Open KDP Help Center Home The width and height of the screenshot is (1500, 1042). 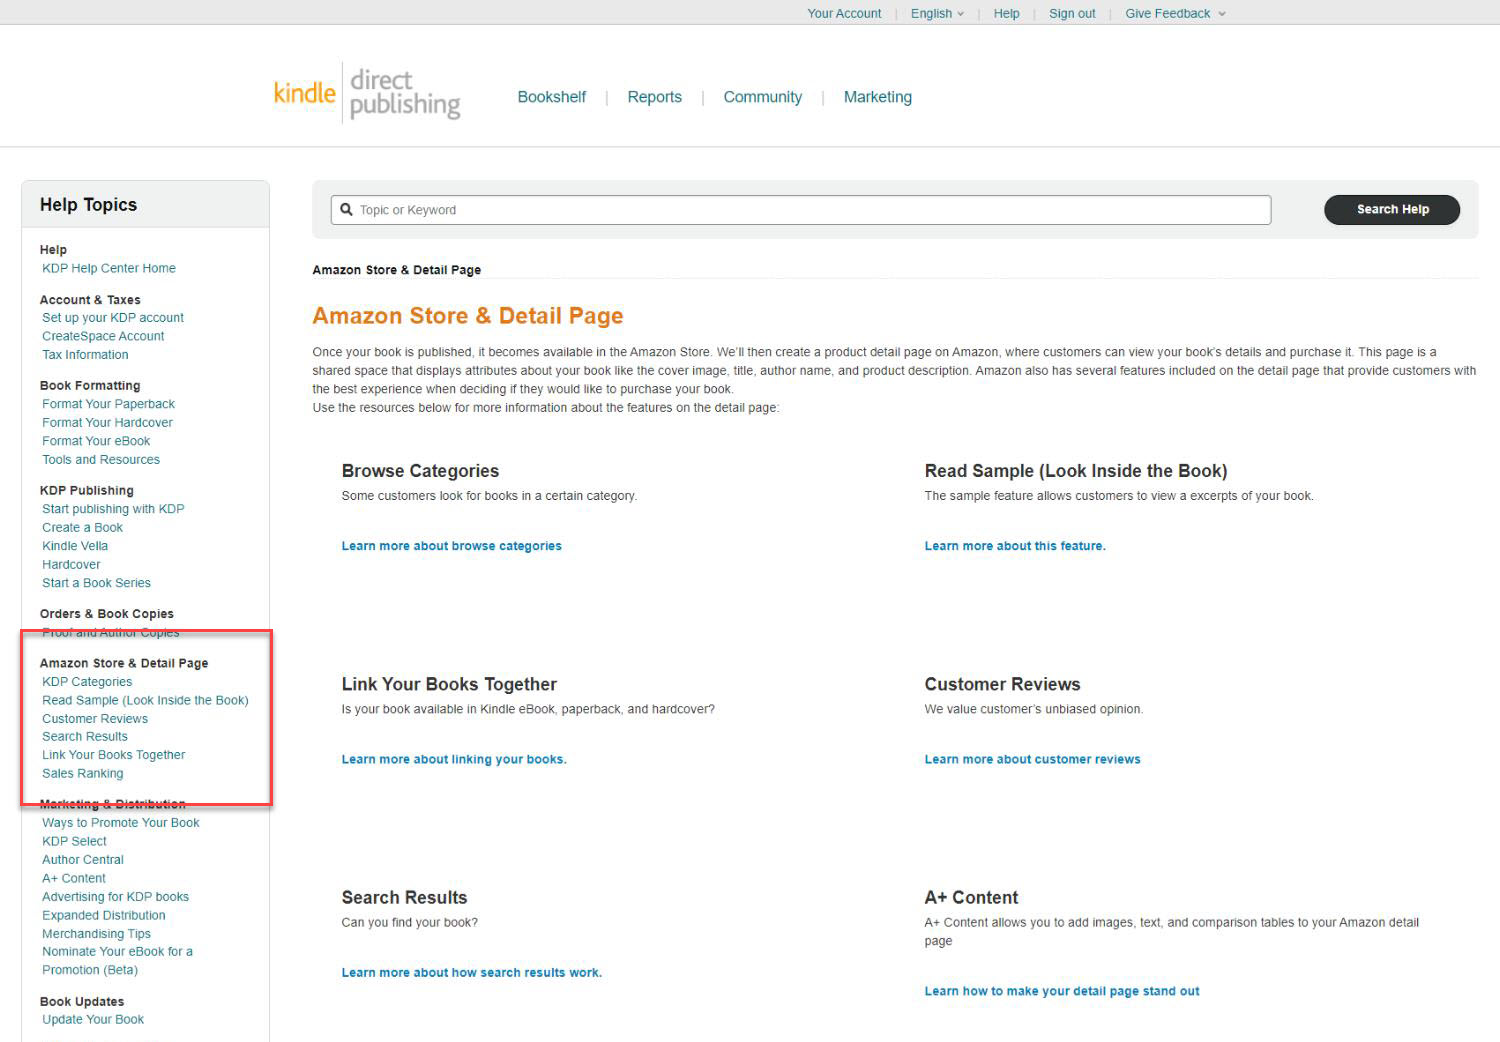[109, 268]
